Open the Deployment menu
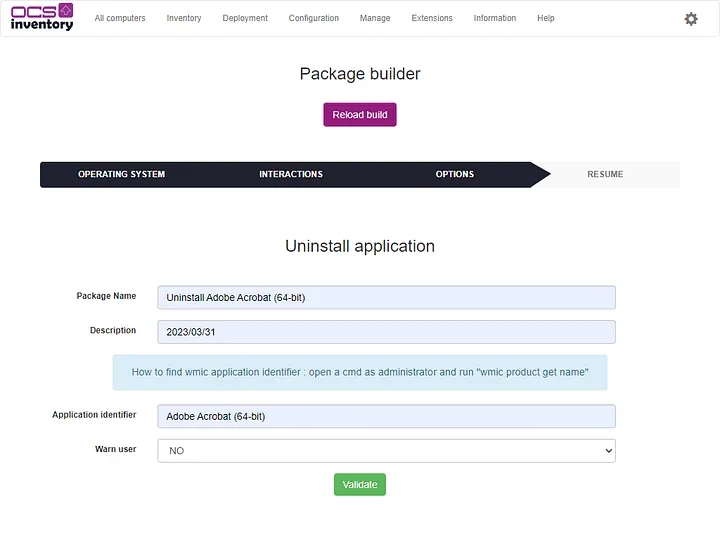Screen dimensions: 720x540 (x=245, y=18)
